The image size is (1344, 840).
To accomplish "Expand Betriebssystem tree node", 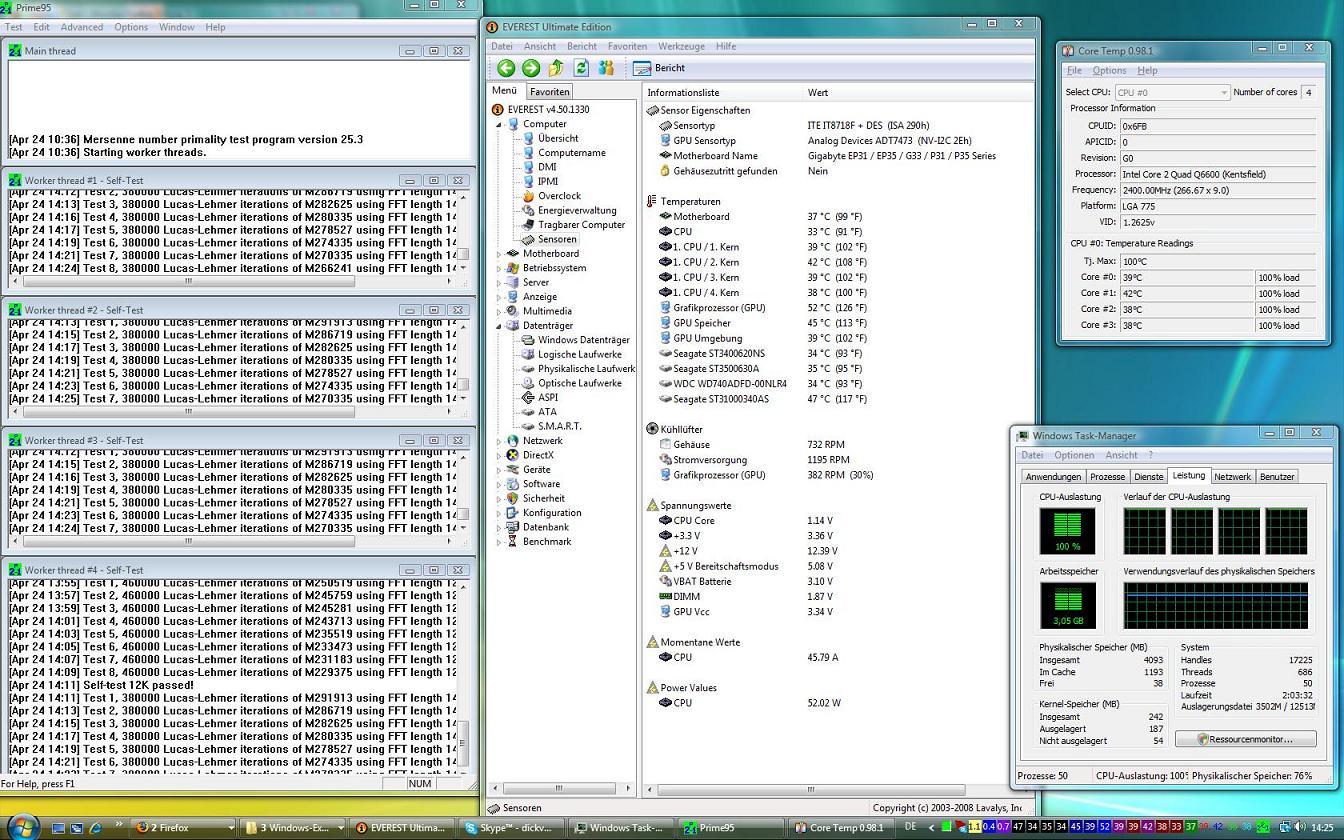I will (x=499, y=268).
